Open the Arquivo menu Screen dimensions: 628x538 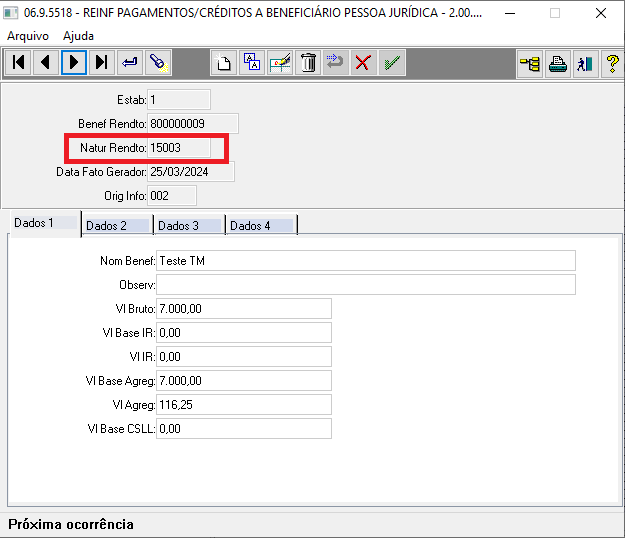(x=28, y=36)
